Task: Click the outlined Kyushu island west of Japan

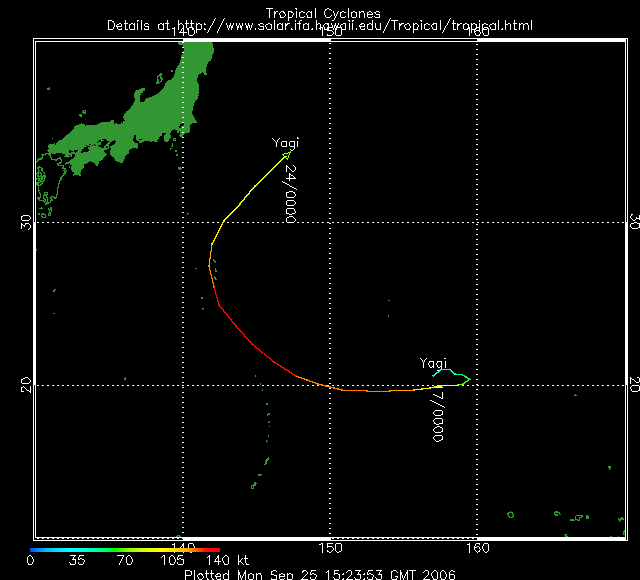Action: tap(46, 187)
